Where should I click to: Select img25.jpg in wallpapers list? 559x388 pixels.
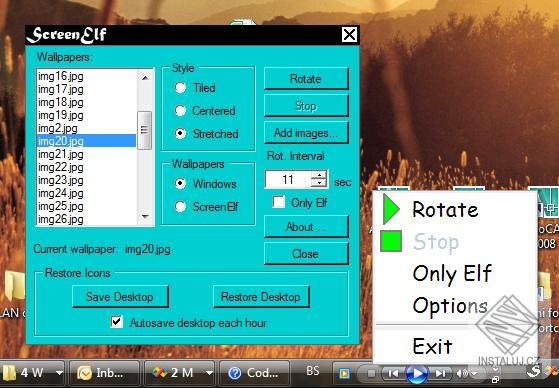[86, 206]
